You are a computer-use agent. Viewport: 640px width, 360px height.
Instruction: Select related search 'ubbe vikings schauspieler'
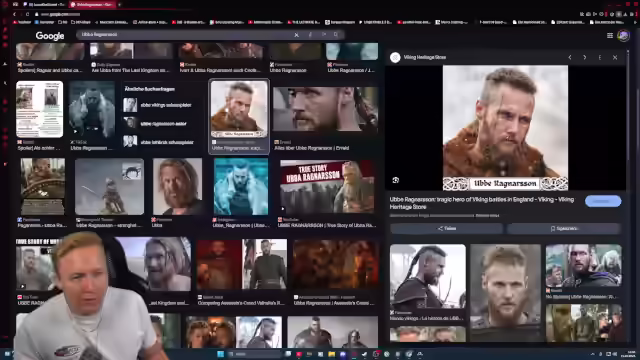158,105
